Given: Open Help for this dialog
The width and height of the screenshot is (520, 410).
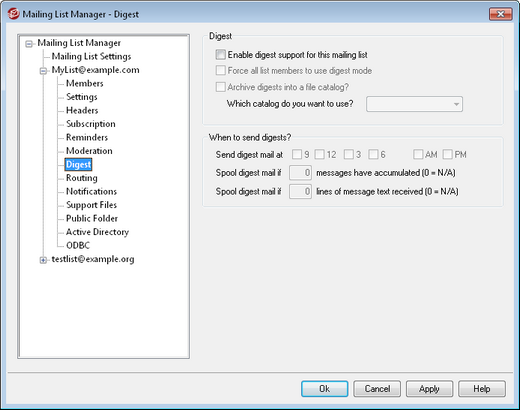Looking at the screenshot, I should click(x=482, y=389).
